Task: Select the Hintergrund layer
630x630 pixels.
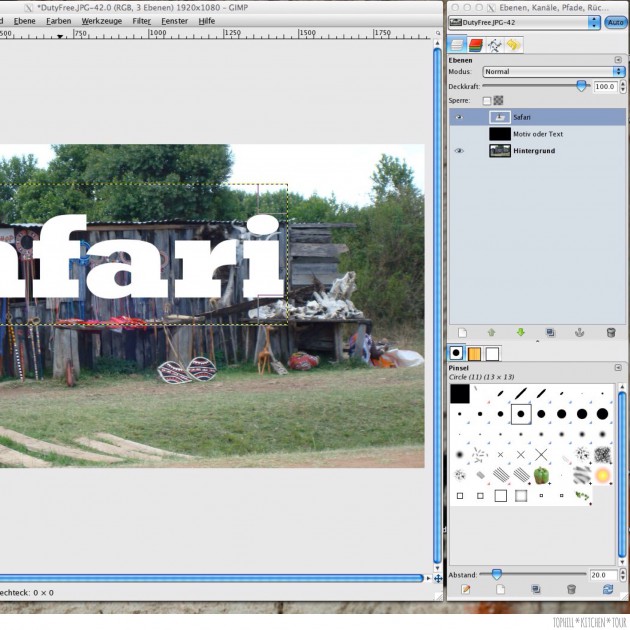Action: (537, 151)
